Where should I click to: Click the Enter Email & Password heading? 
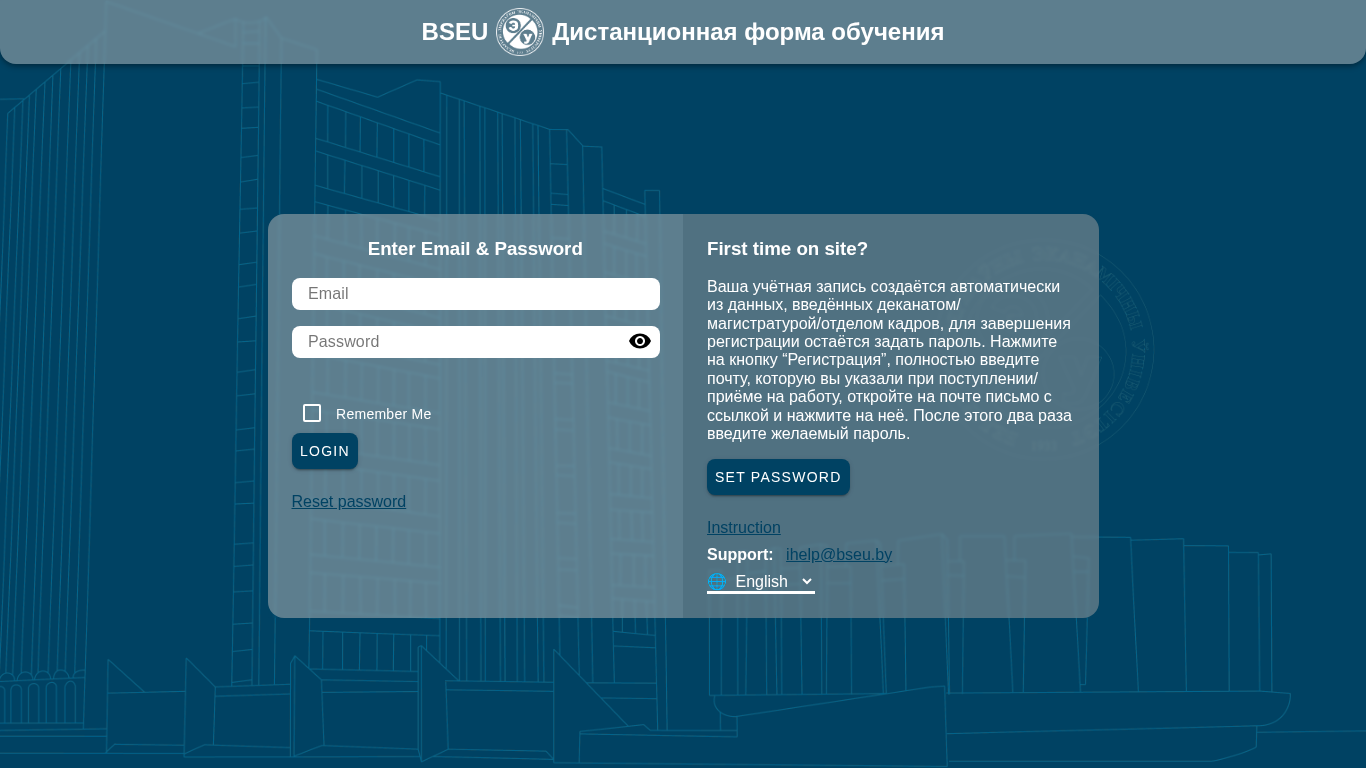pos(475,249)
